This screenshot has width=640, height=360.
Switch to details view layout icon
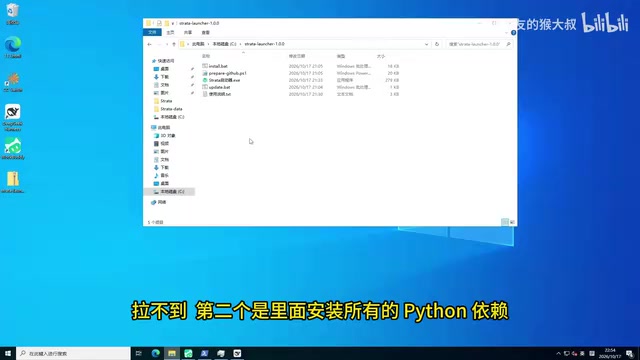click(x=504, y=222)
